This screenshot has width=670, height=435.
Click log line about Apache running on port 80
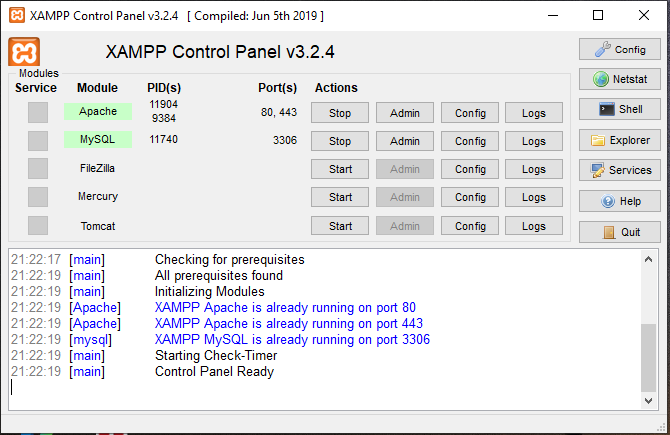tap(285, 308)
